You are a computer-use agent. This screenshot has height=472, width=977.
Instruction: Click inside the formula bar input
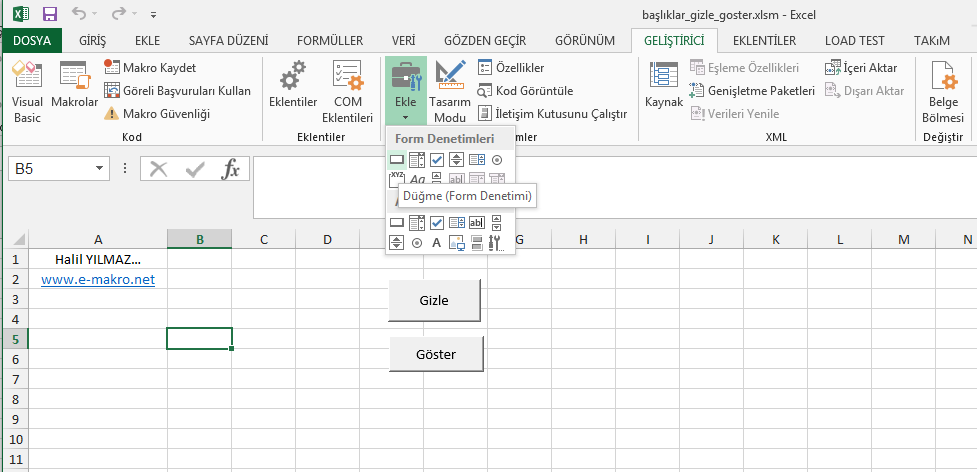pyautogui.click(x=600, y=186)
